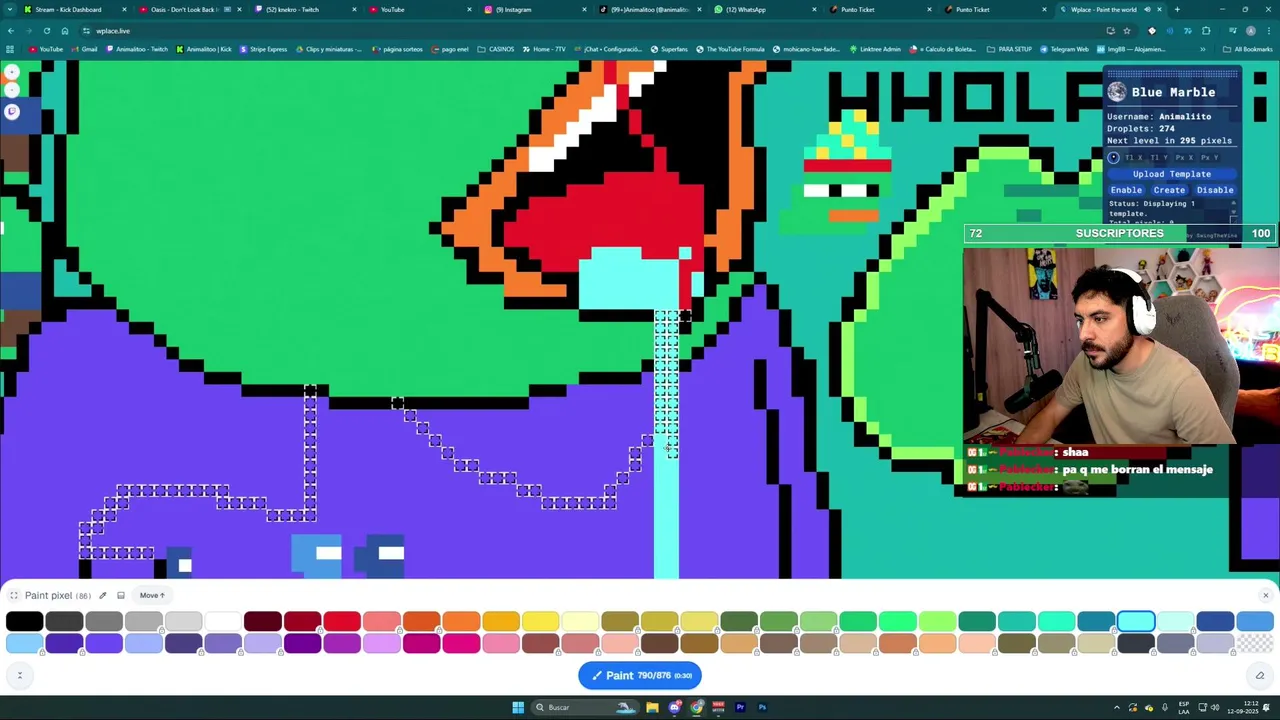Open the Animaliitoo | Kick bookmark
The height and width of the screenshot is (720, 1280).
click(204, 49)
